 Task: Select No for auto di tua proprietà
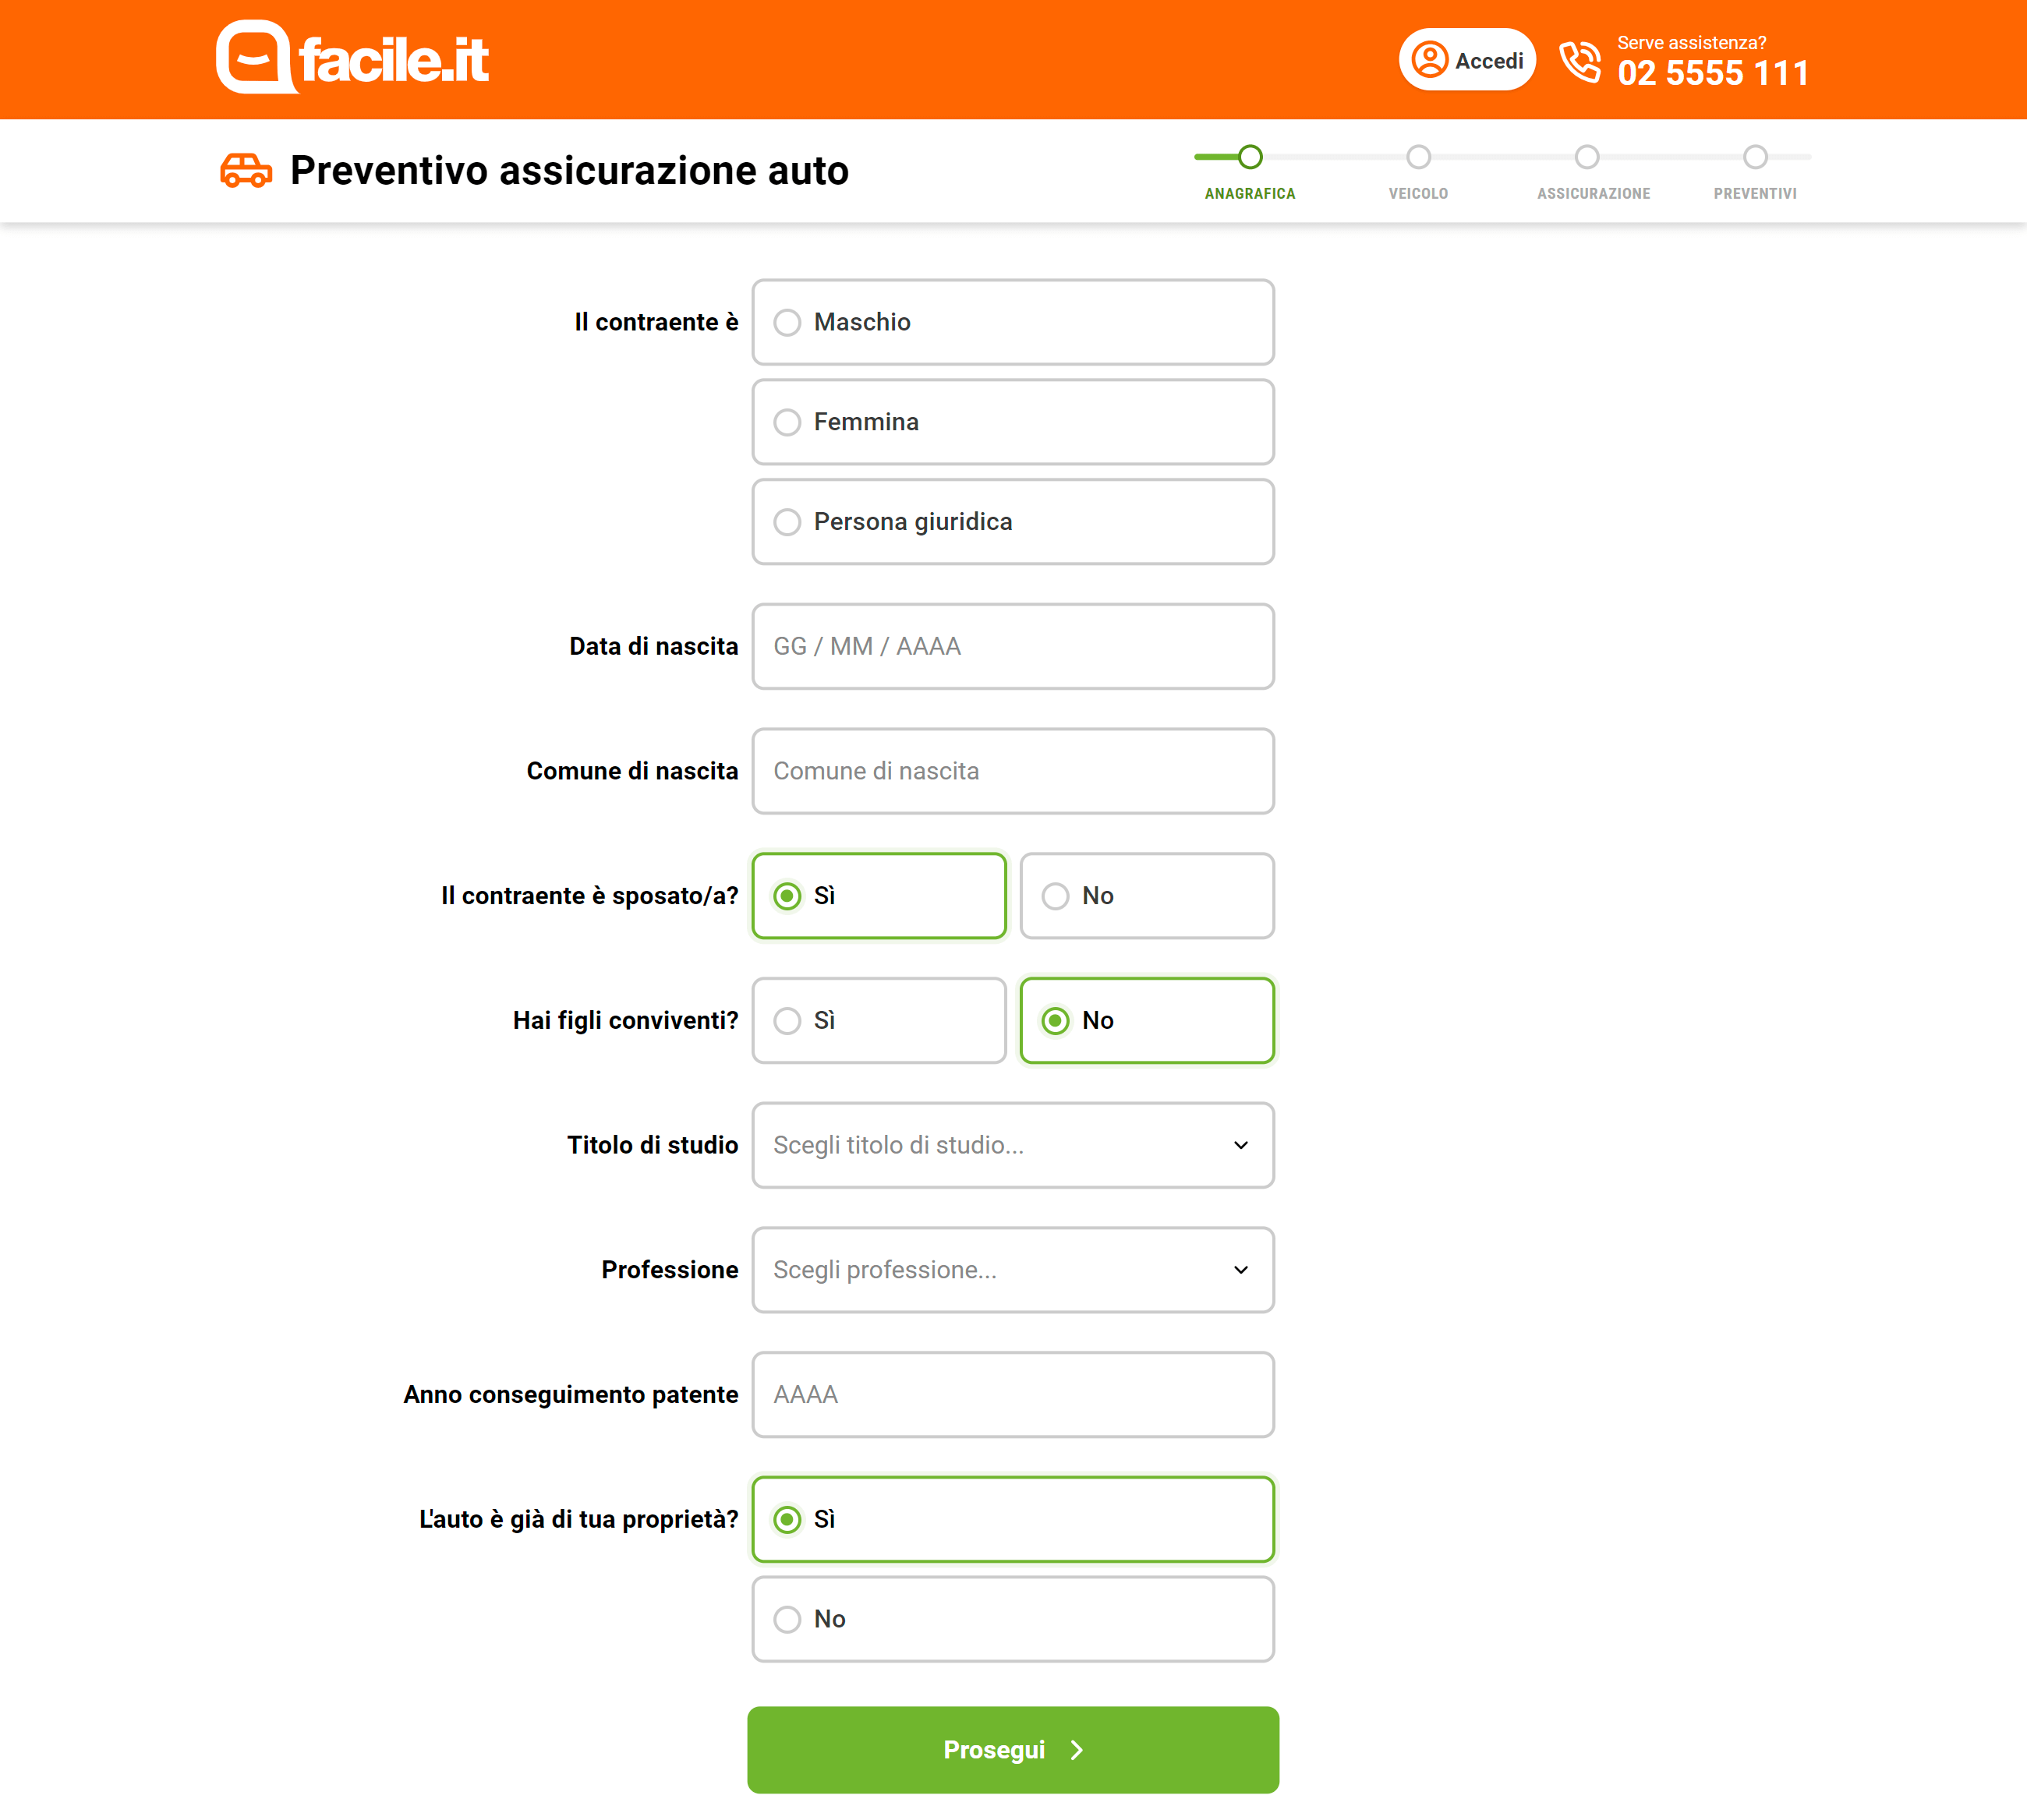point(1012,1619)
